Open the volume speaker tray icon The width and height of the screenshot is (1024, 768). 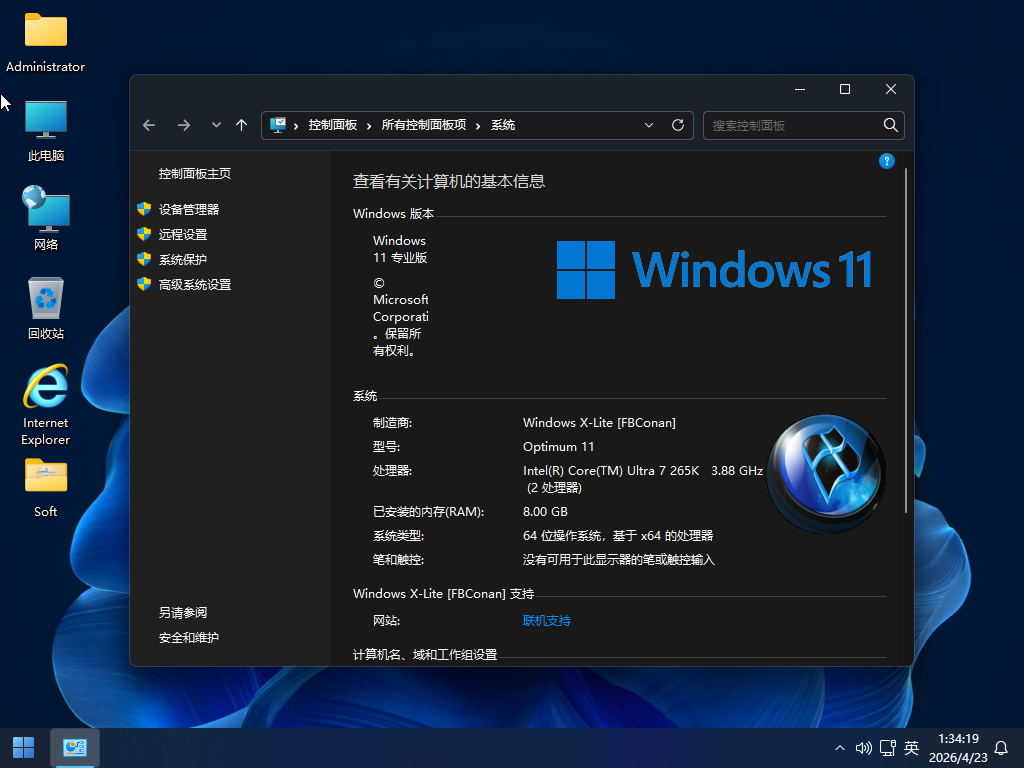click(x=863, y=748)
